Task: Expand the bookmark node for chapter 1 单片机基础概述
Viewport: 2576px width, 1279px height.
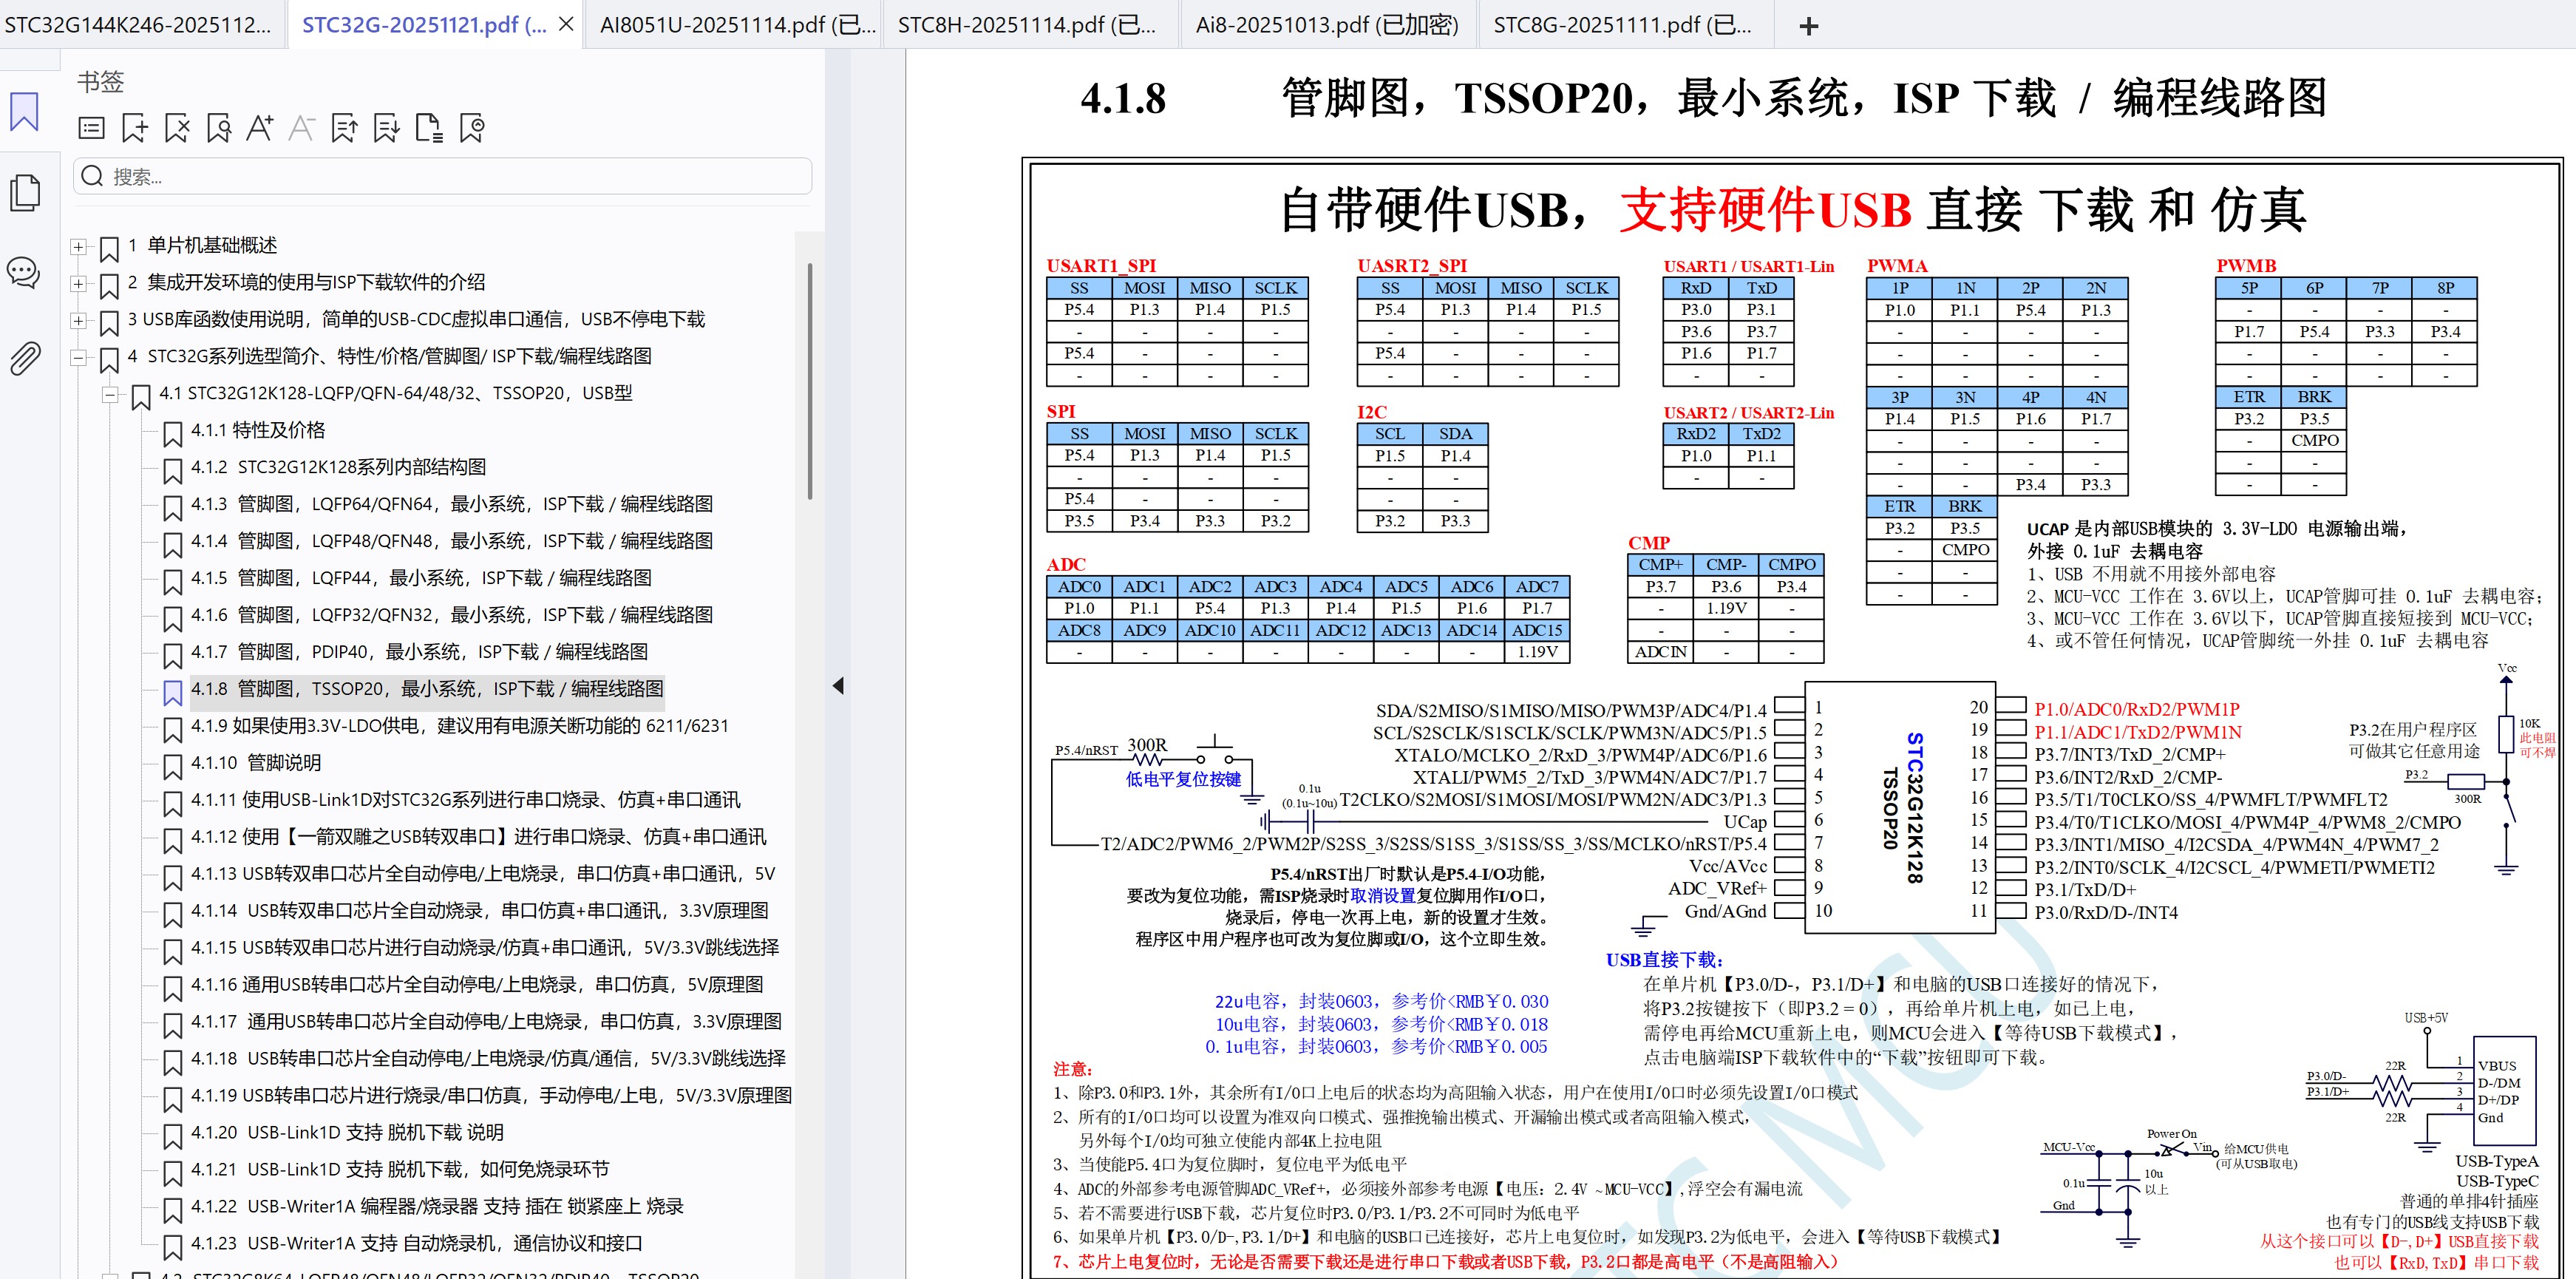Action: pyautogui.click(x=78, y=246)
